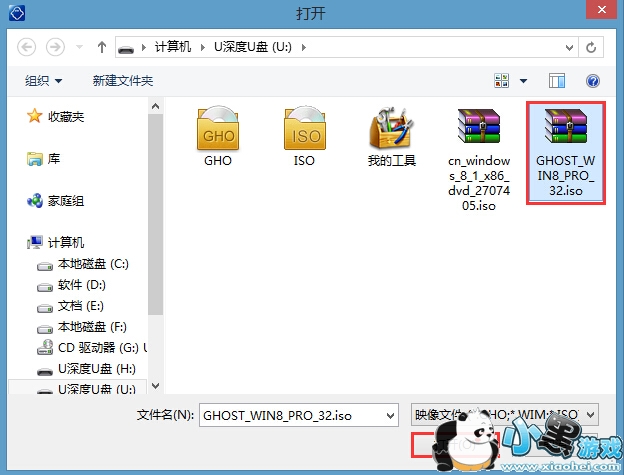Expand the address bar history dropdown
624x475 pixels.
pyautogui.click(x=569, y=48)
